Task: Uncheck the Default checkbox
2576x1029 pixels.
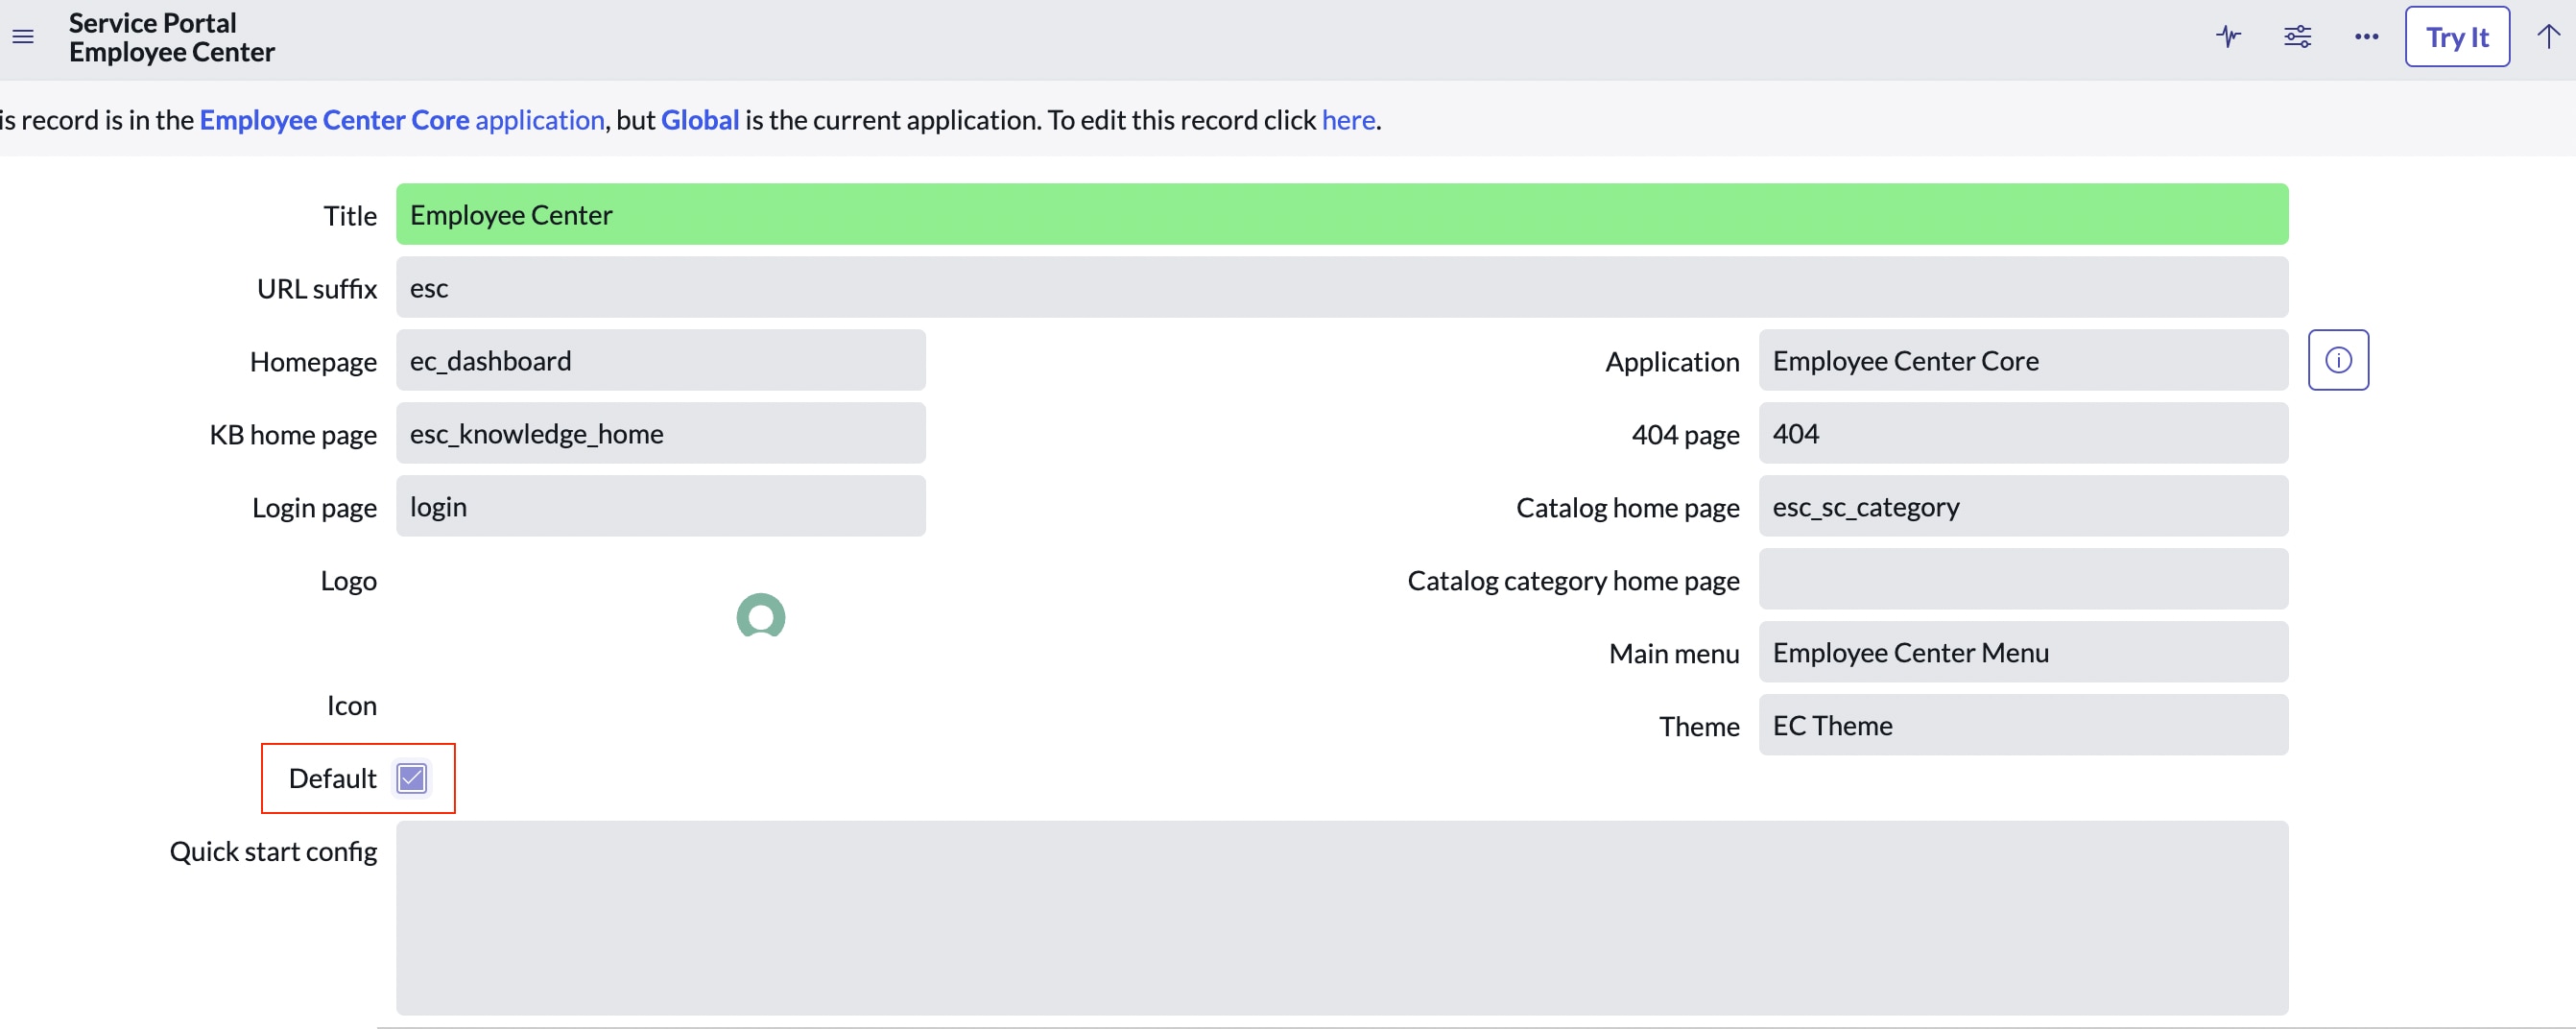Action: click(x=410, y=777)
